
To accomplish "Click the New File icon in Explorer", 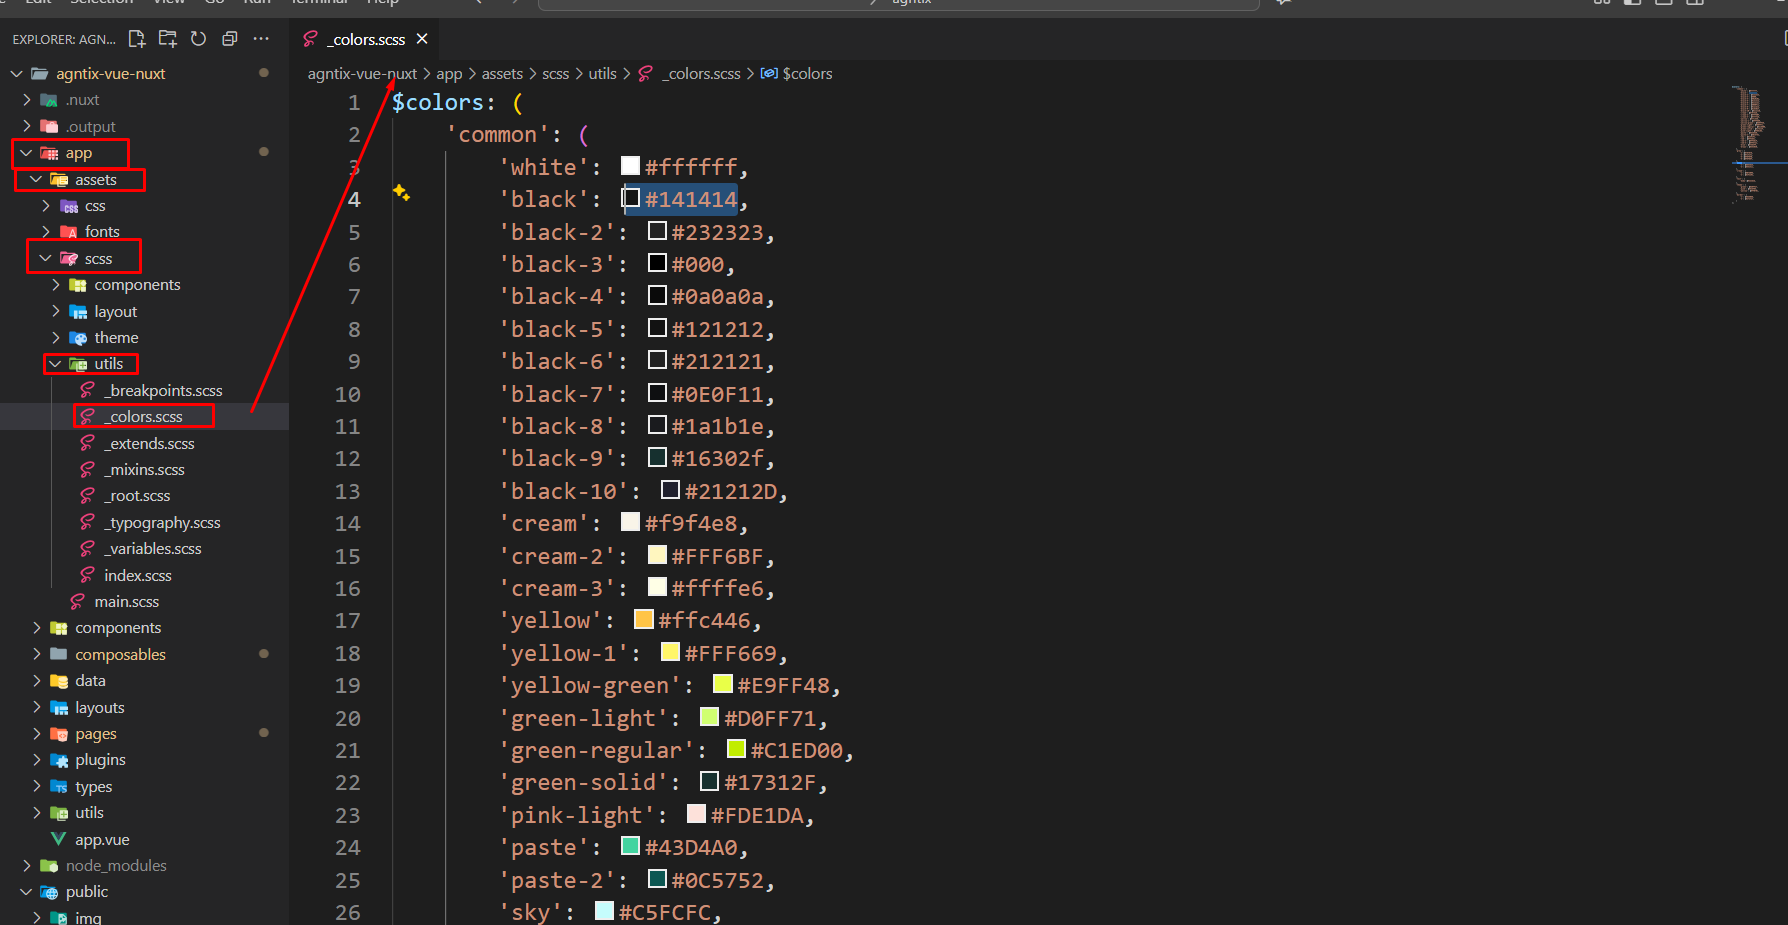I will [137, 39].
